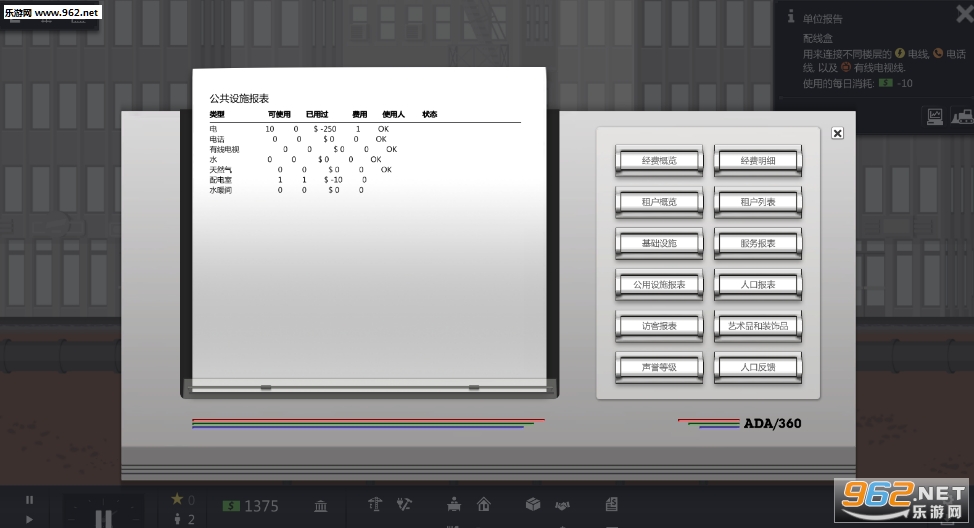
Task: Close the ADA/360 report terminal
Action: pos(837,133)
